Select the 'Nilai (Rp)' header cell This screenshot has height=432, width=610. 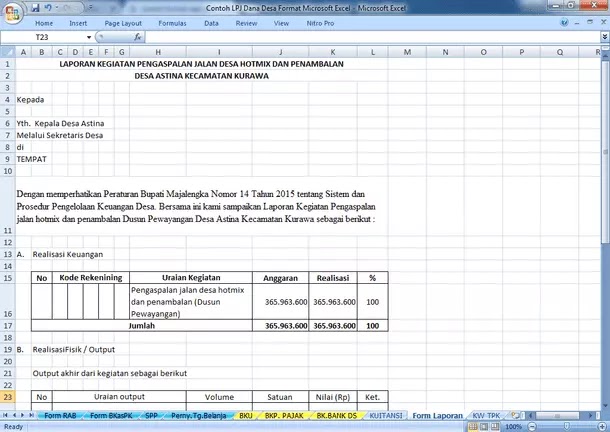333,397
